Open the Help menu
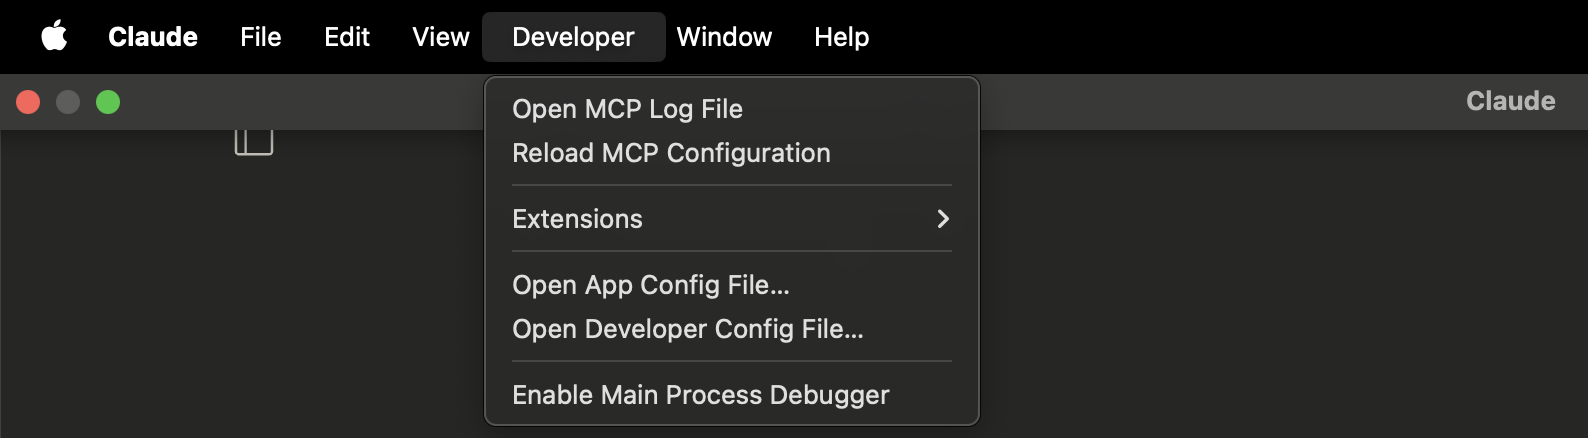This screenshot has width=1588, height=438. [842, 37]
